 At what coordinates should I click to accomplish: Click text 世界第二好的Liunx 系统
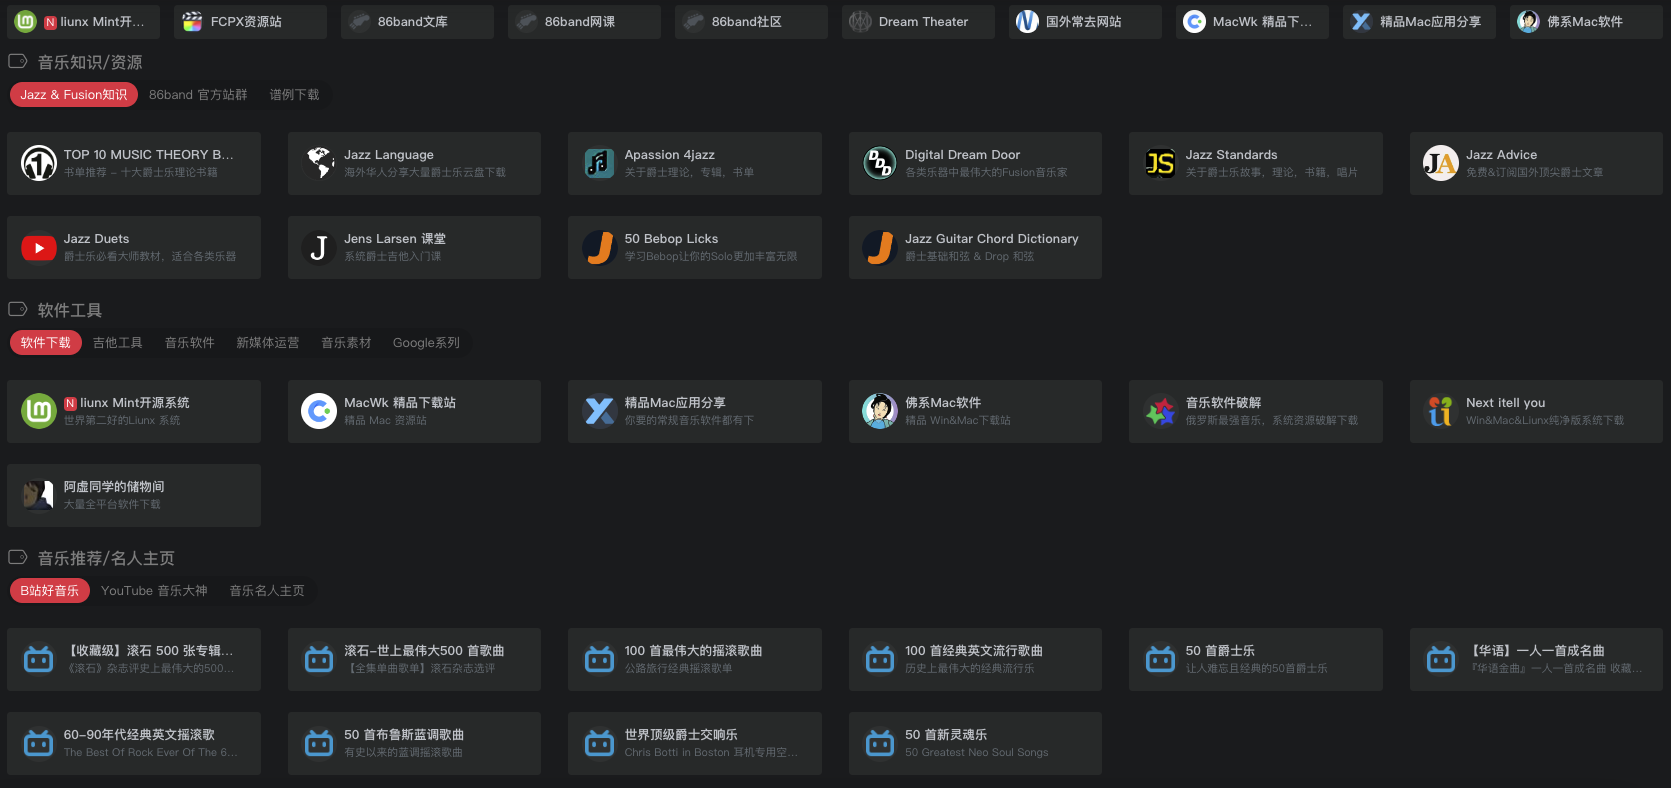coord(122,421)
